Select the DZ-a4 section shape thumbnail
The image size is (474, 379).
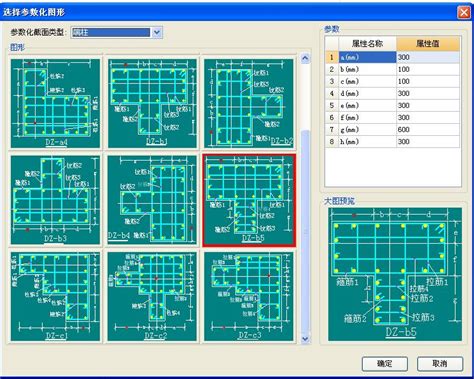pos(55,103)
